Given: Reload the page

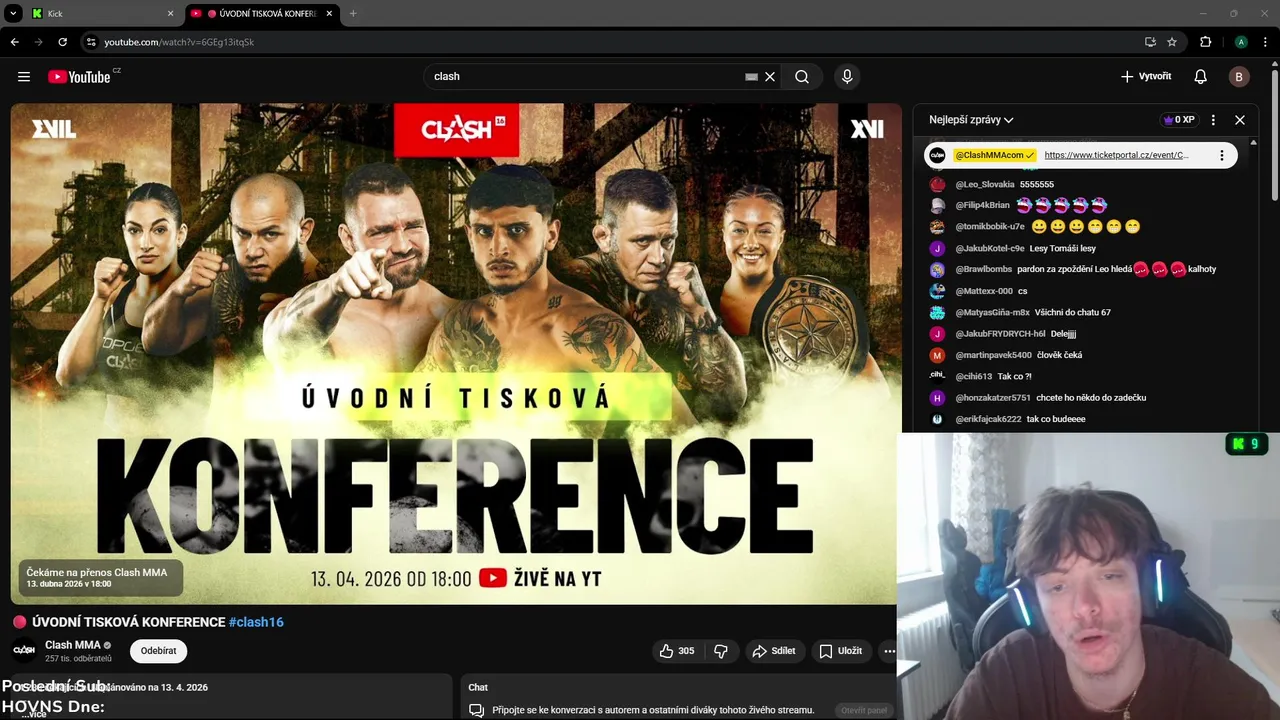Looking at the screenshot, I should pos(62,42).
